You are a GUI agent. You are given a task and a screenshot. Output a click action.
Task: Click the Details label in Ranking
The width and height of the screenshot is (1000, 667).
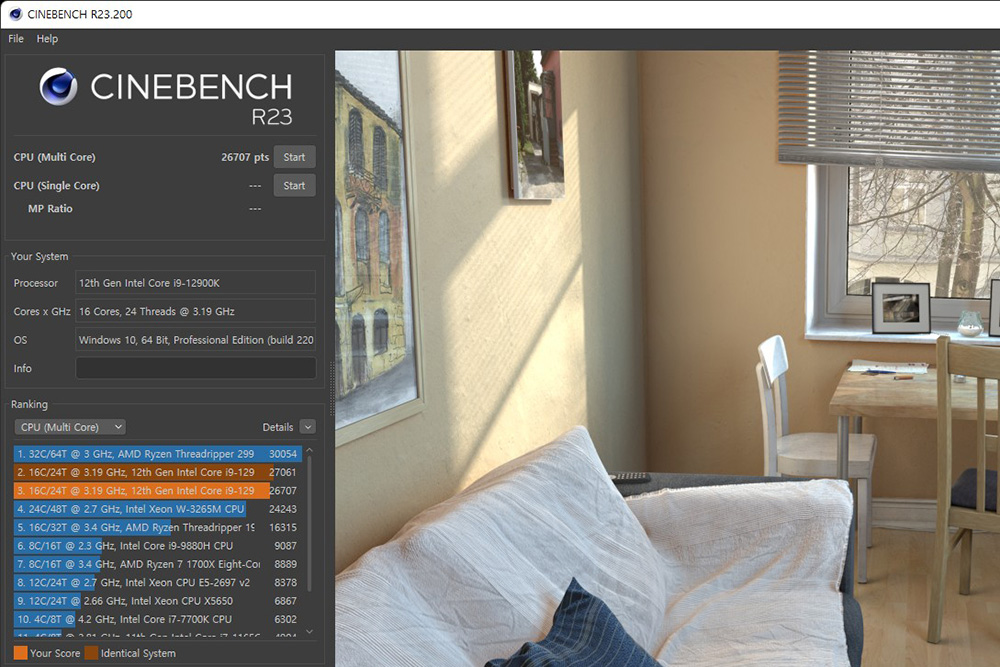(278, 427)
